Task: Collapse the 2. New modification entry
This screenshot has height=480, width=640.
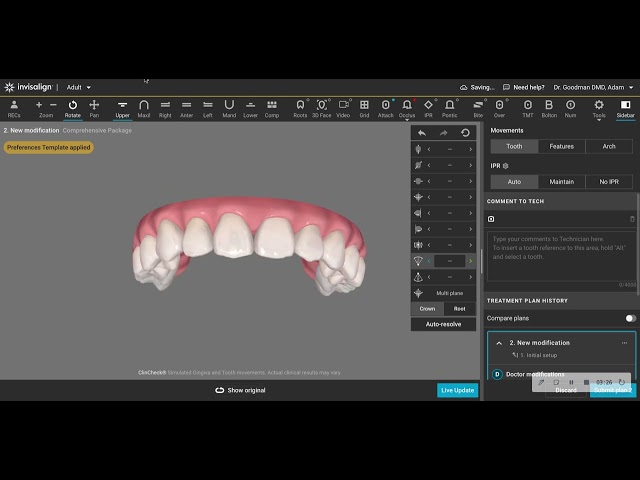Action: click(499, 343)
